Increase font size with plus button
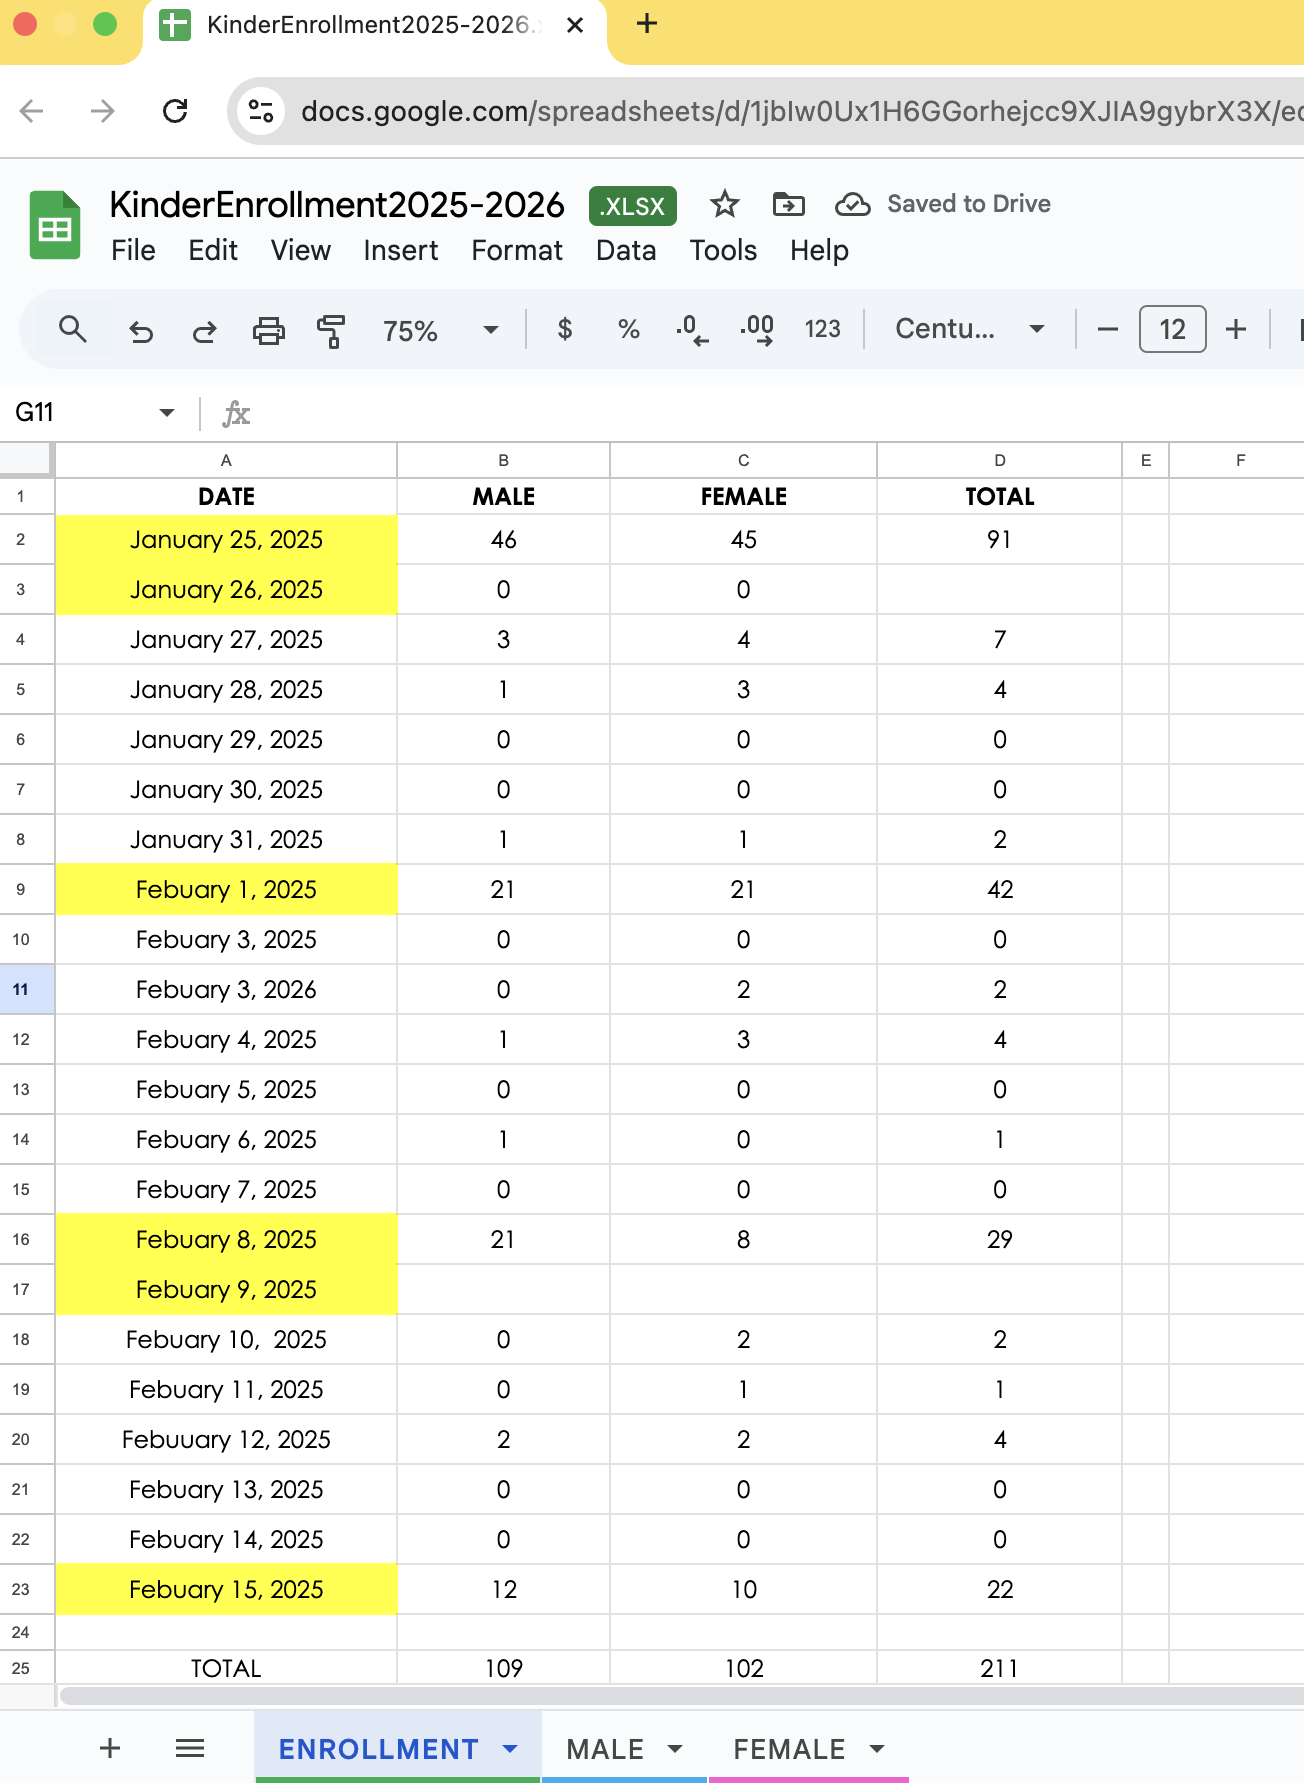 point(1236,329)
